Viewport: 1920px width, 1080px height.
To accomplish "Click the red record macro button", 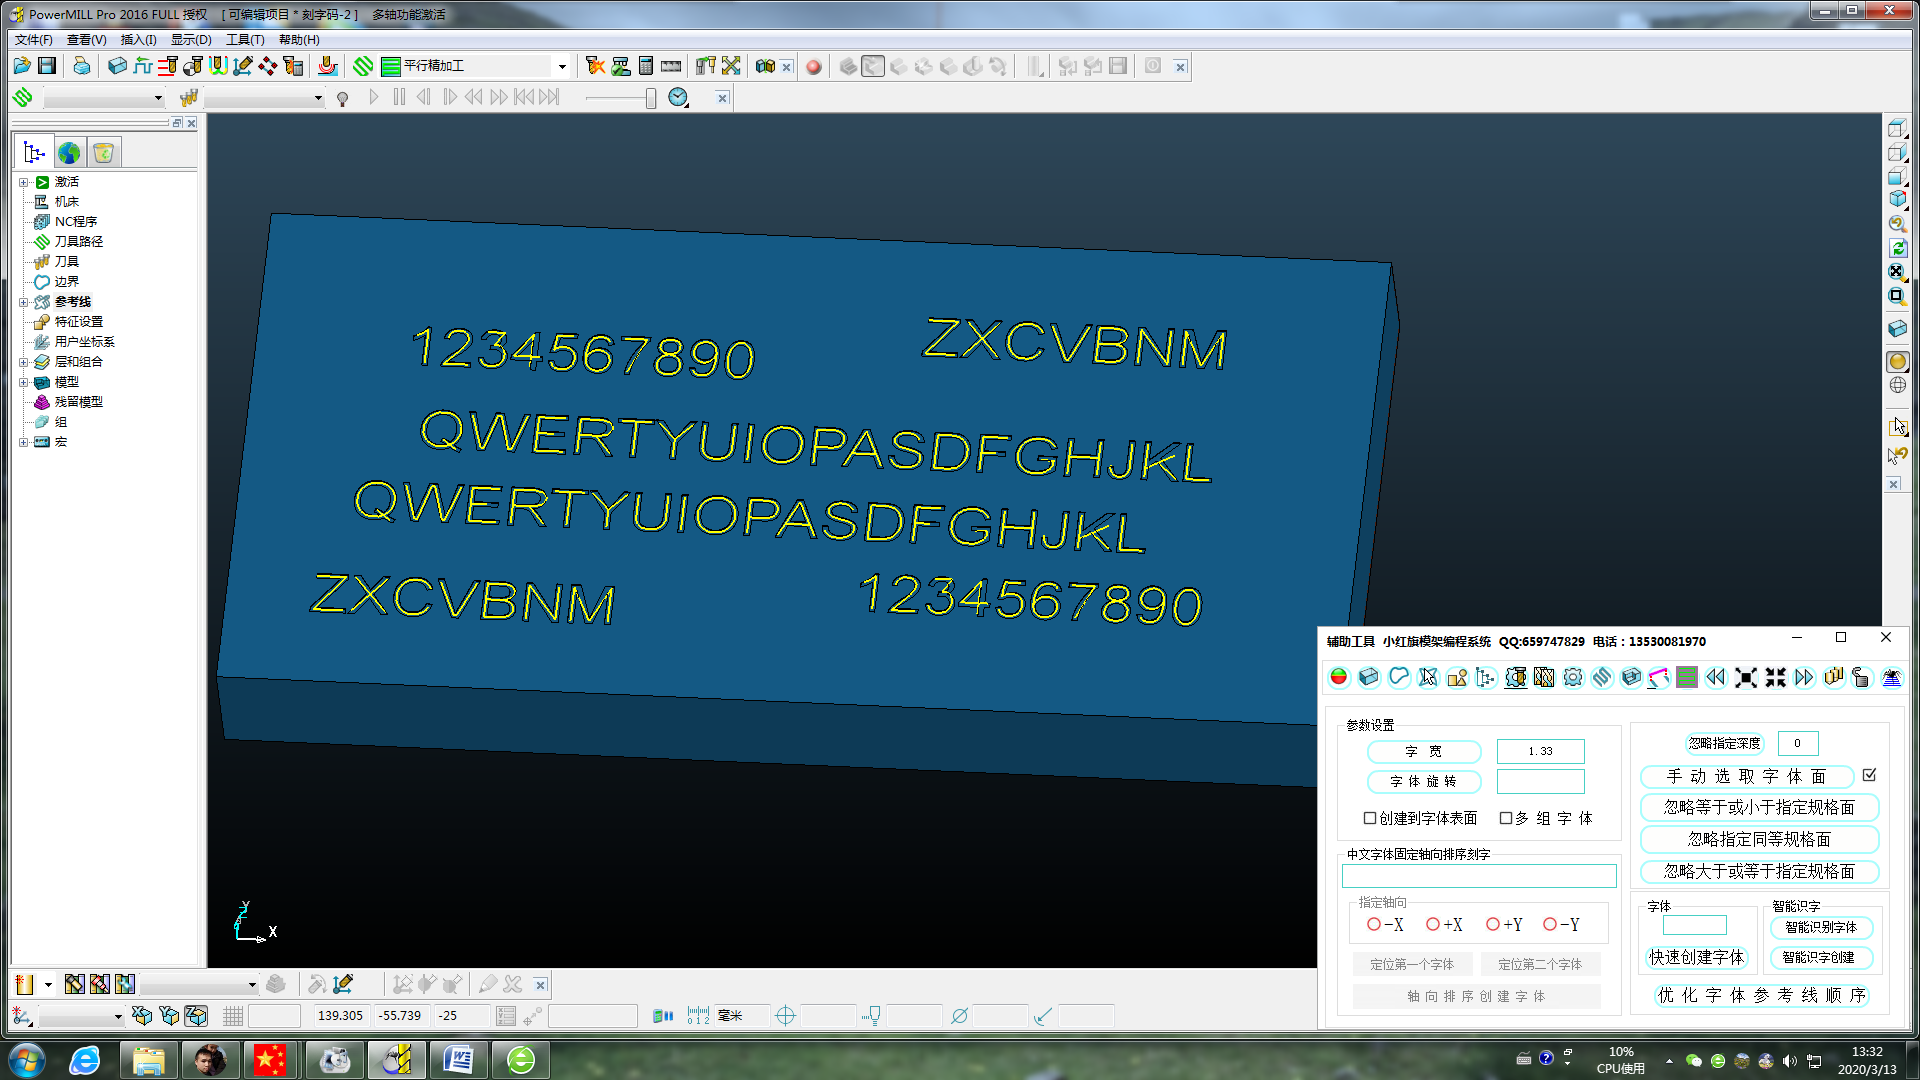I will (x=814, y=67).
